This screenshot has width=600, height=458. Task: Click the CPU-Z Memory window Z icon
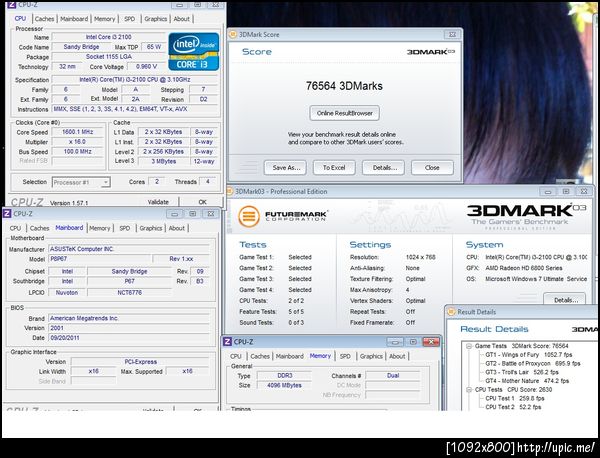click(x=227, y=342)
